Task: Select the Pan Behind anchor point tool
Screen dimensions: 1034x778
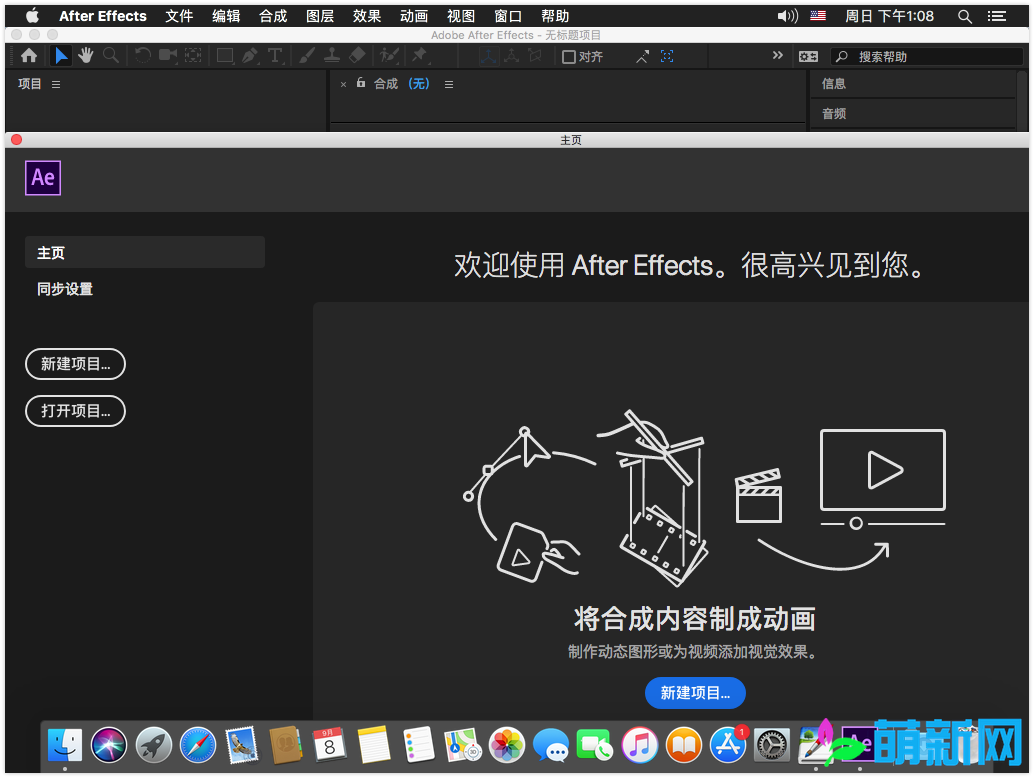Action: (193, 56)
